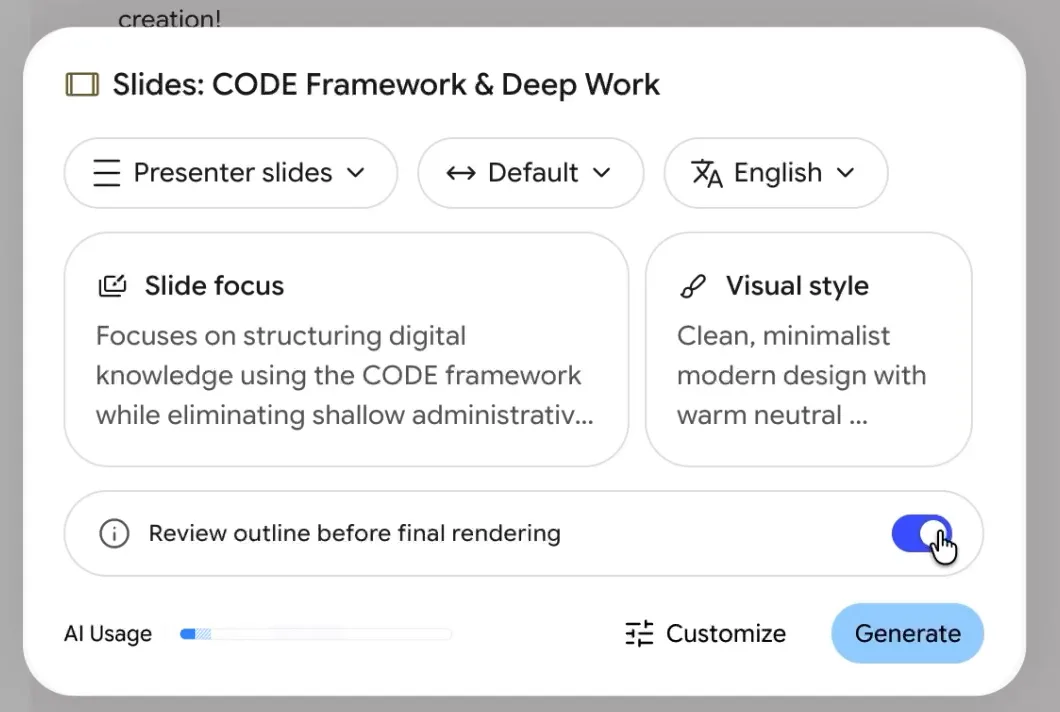This screenshot has width=1060, height=712.
Task: Toggle Review outline before final rendering switch
Action: click(x=921, y=533)
